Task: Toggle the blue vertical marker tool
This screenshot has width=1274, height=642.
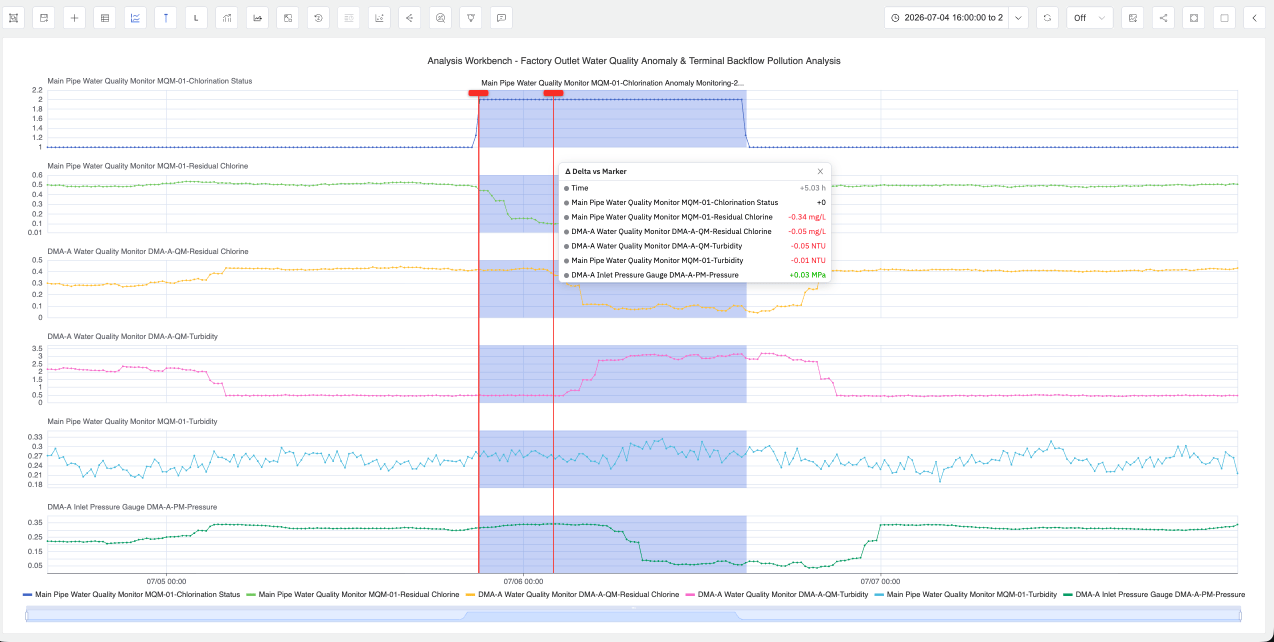Action: point(165,18)
